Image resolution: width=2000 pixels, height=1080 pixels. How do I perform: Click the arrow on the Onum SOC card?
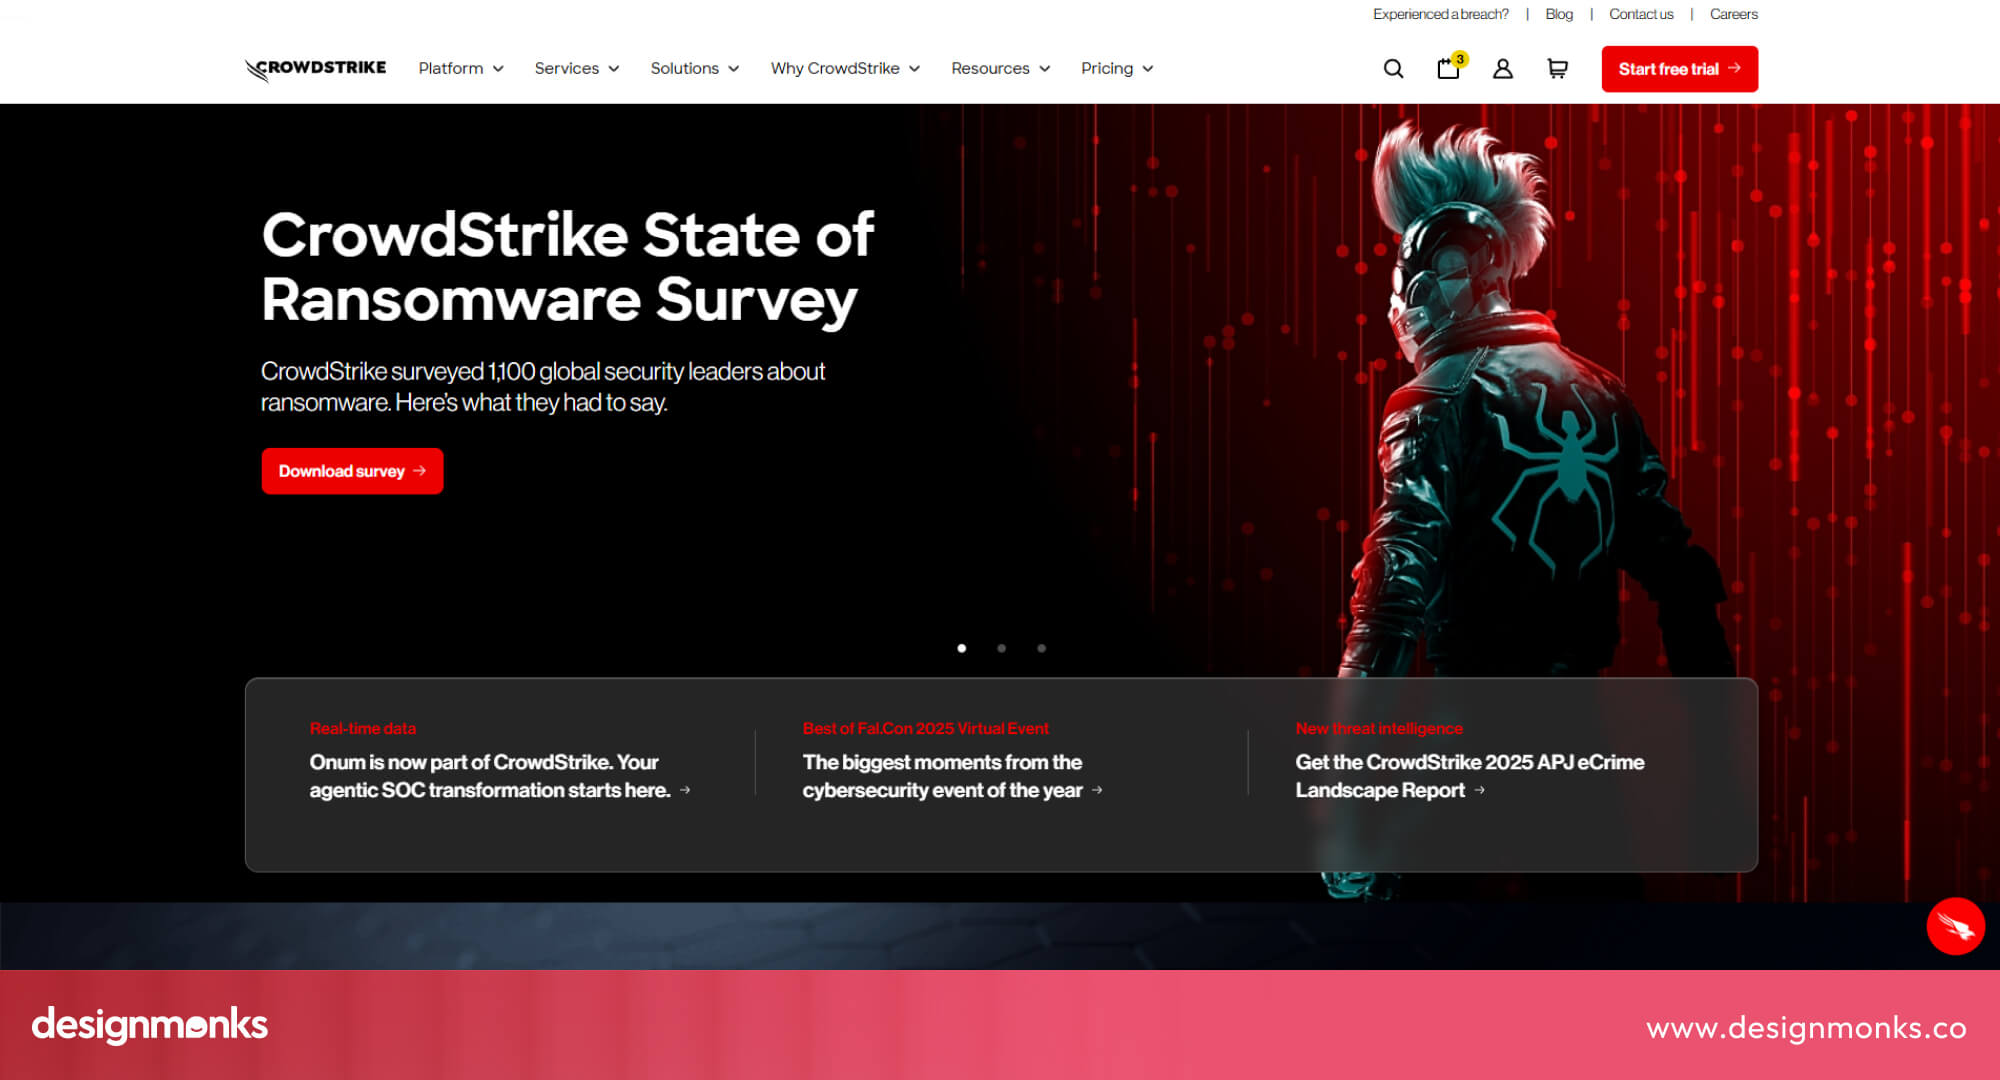[685, 790]
